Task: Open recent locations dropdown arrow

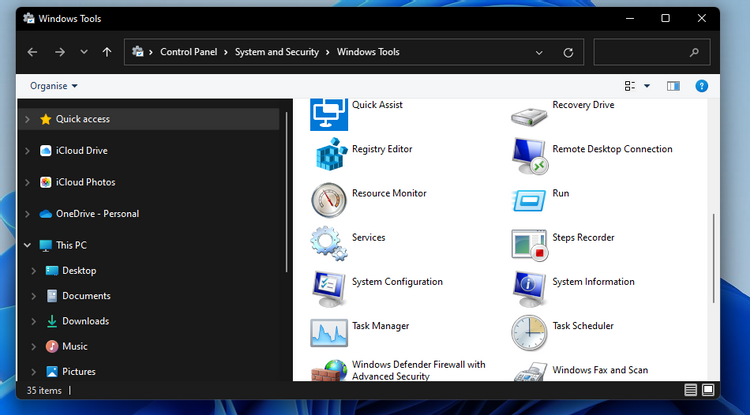Action: pos(84,52)
